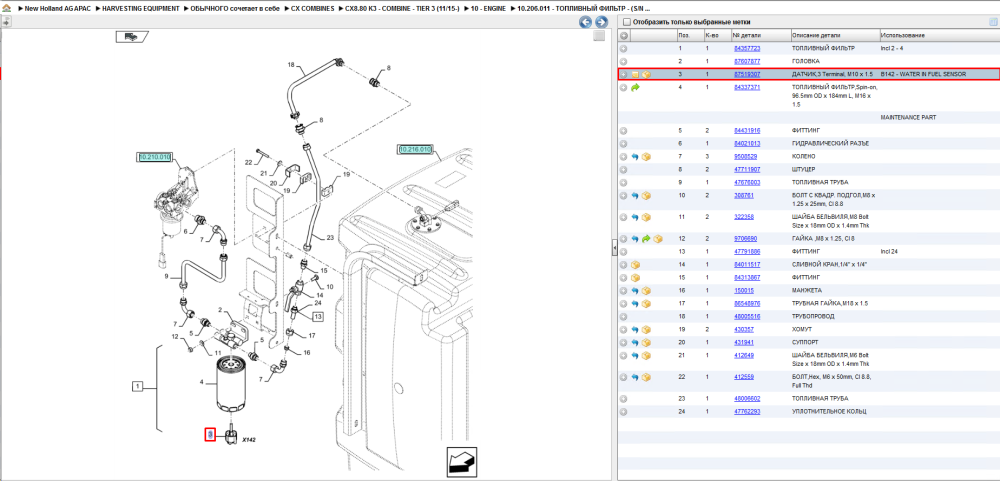1000x481 pixels.
Task: Click the package icon in the КОЛЕНО row
Action: pyautogui.click(x=646, y=156)
